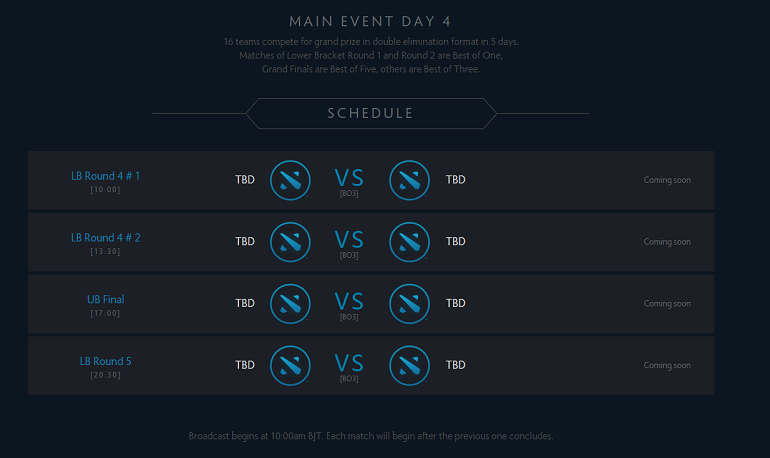The width and height of the screenshot is (770, 458).
Task: Click Coming soon in LB Round 4 # 2 row
Action: coord(667,242)
